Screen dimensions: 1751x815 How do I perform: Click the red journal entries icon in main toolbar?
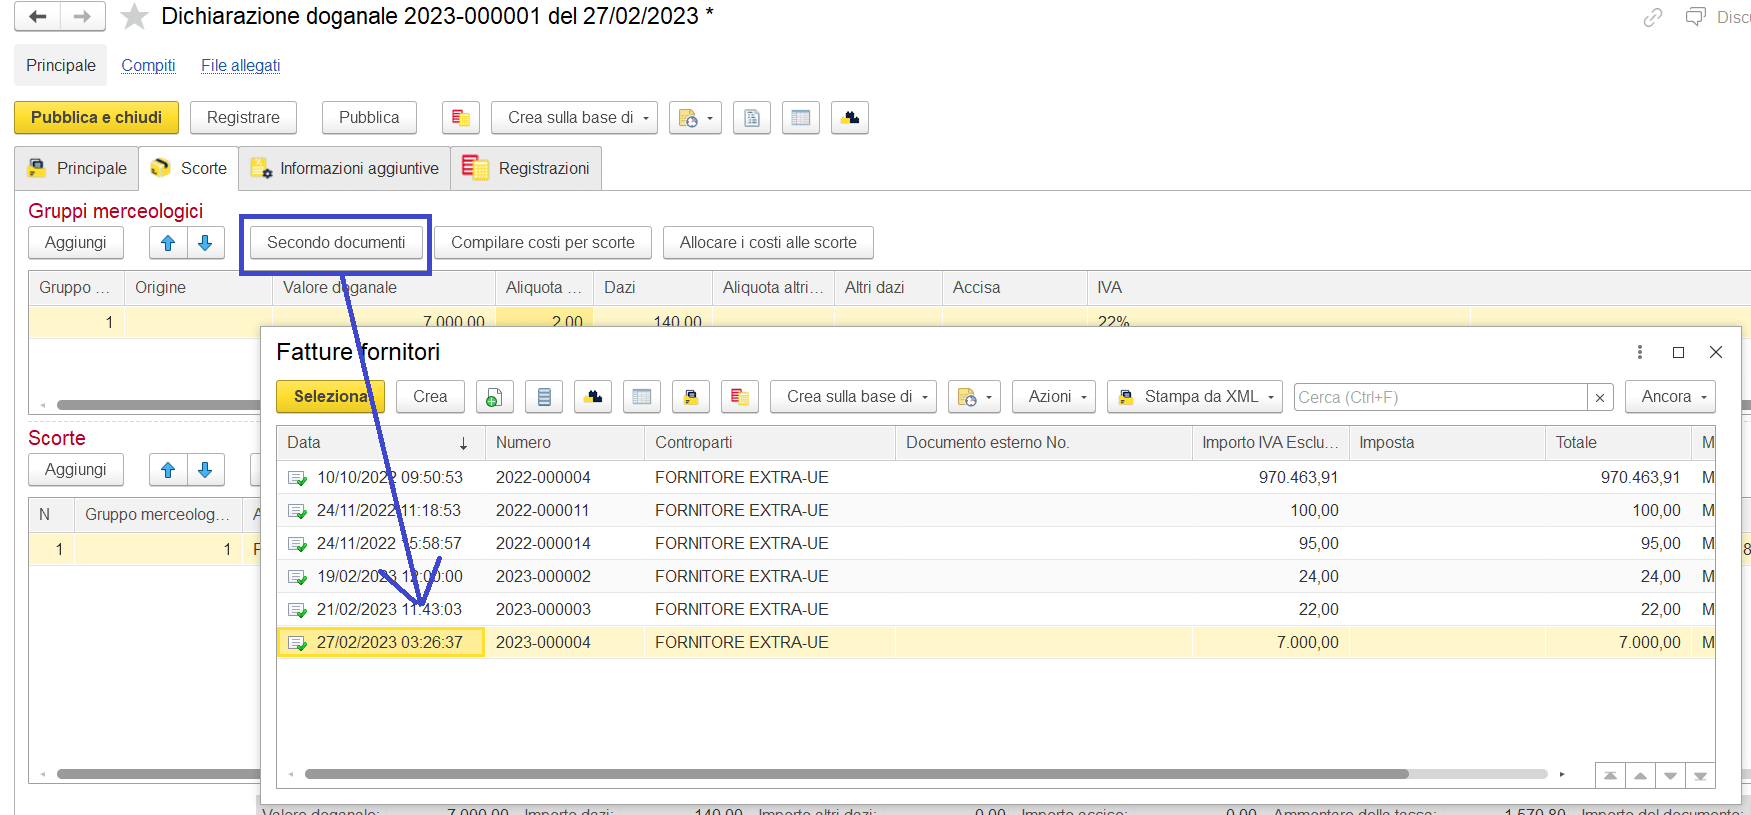pos(461,117)
